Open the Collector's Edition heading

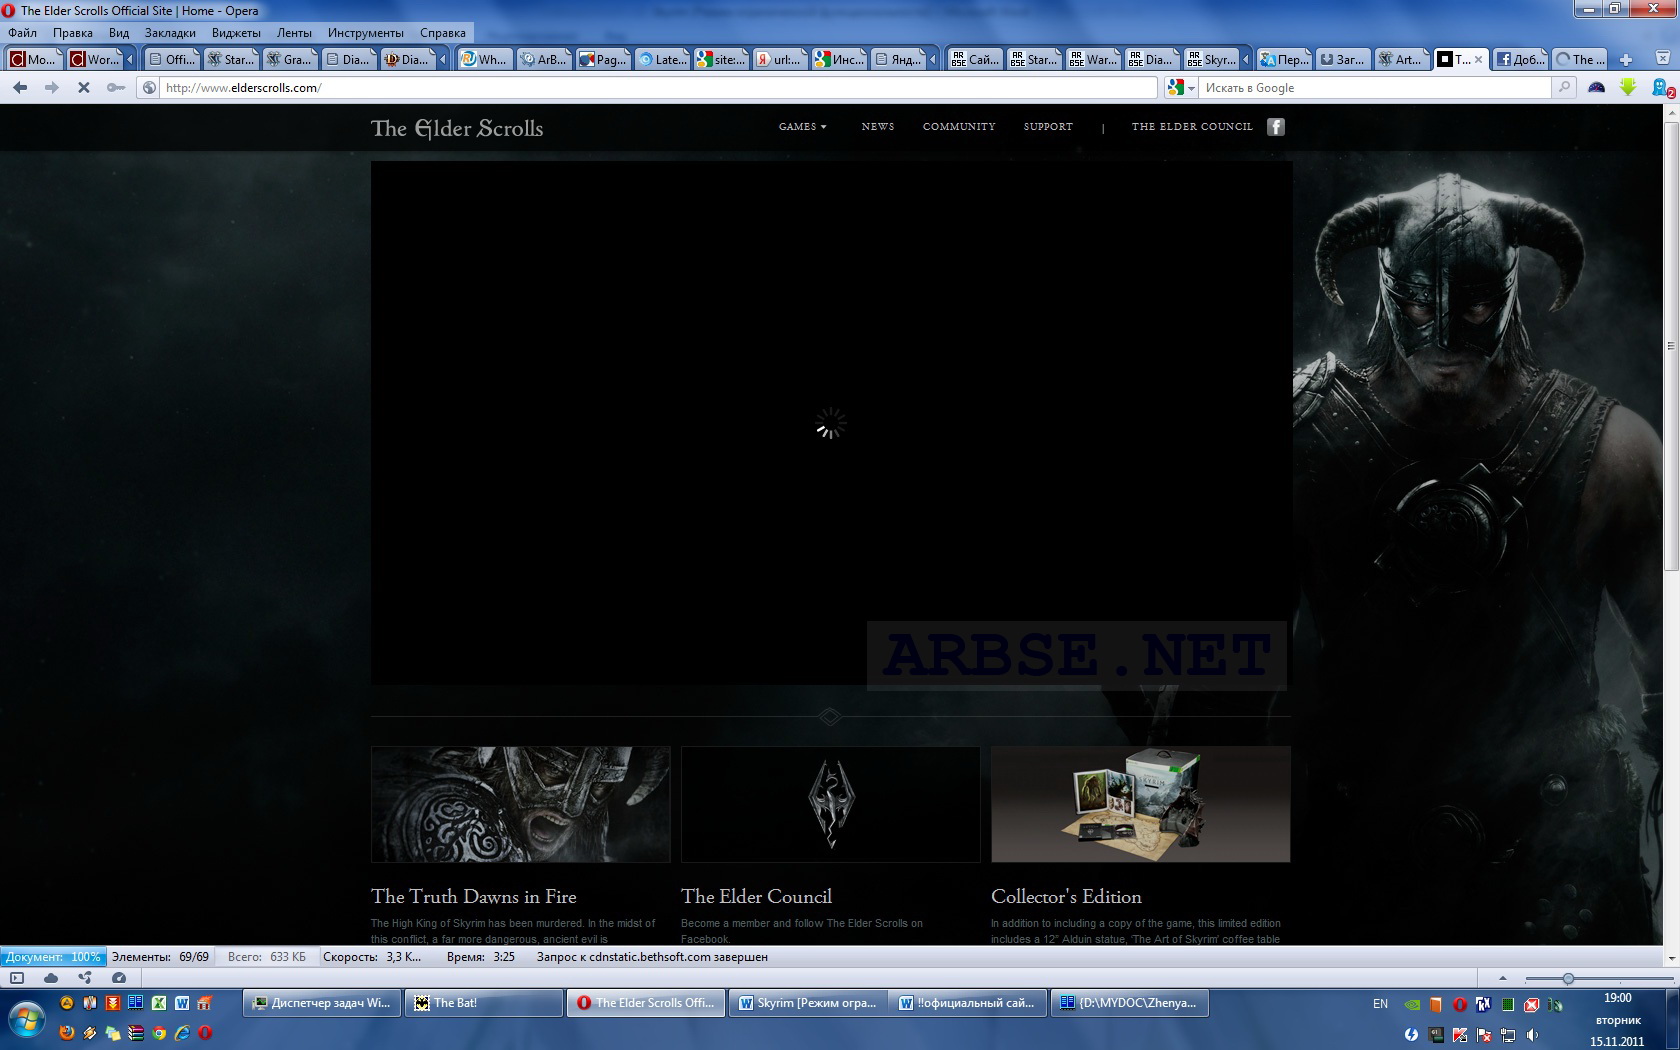coord(1066,897)
